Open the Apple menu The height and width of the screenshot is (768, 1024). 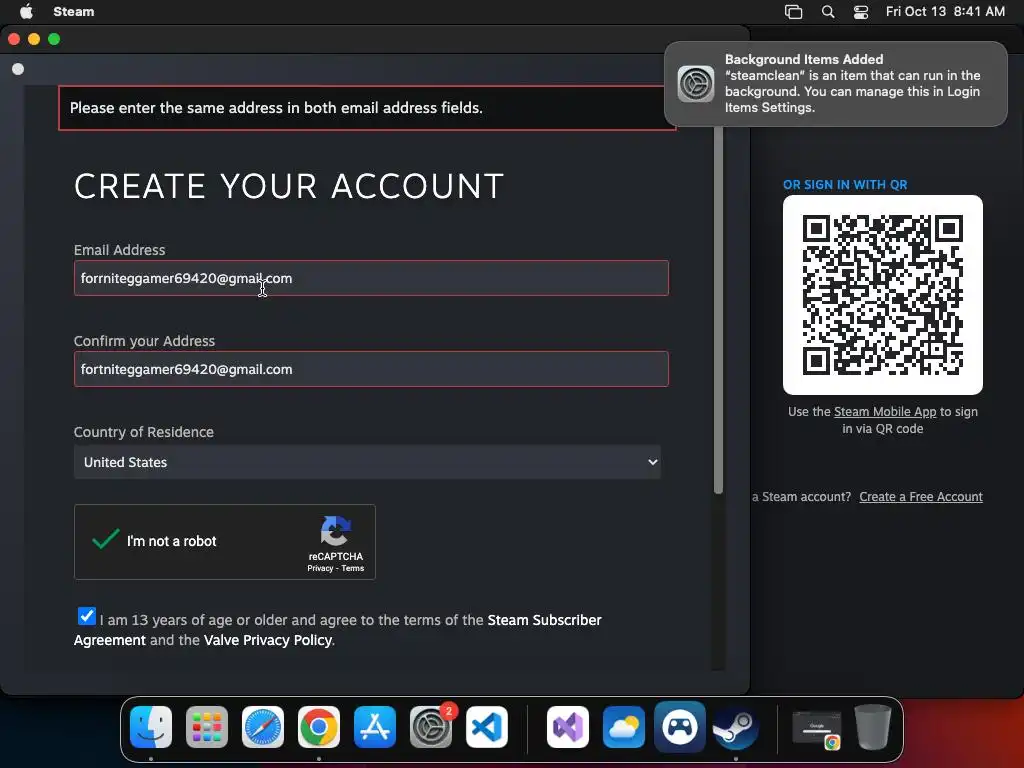click(x=26, y=11)
